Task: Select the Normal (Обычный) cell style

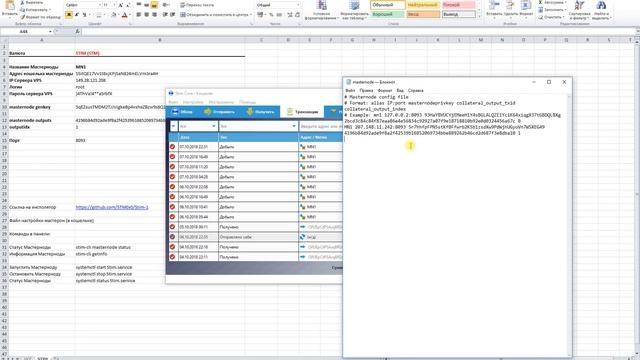Action: pos(388,5)
